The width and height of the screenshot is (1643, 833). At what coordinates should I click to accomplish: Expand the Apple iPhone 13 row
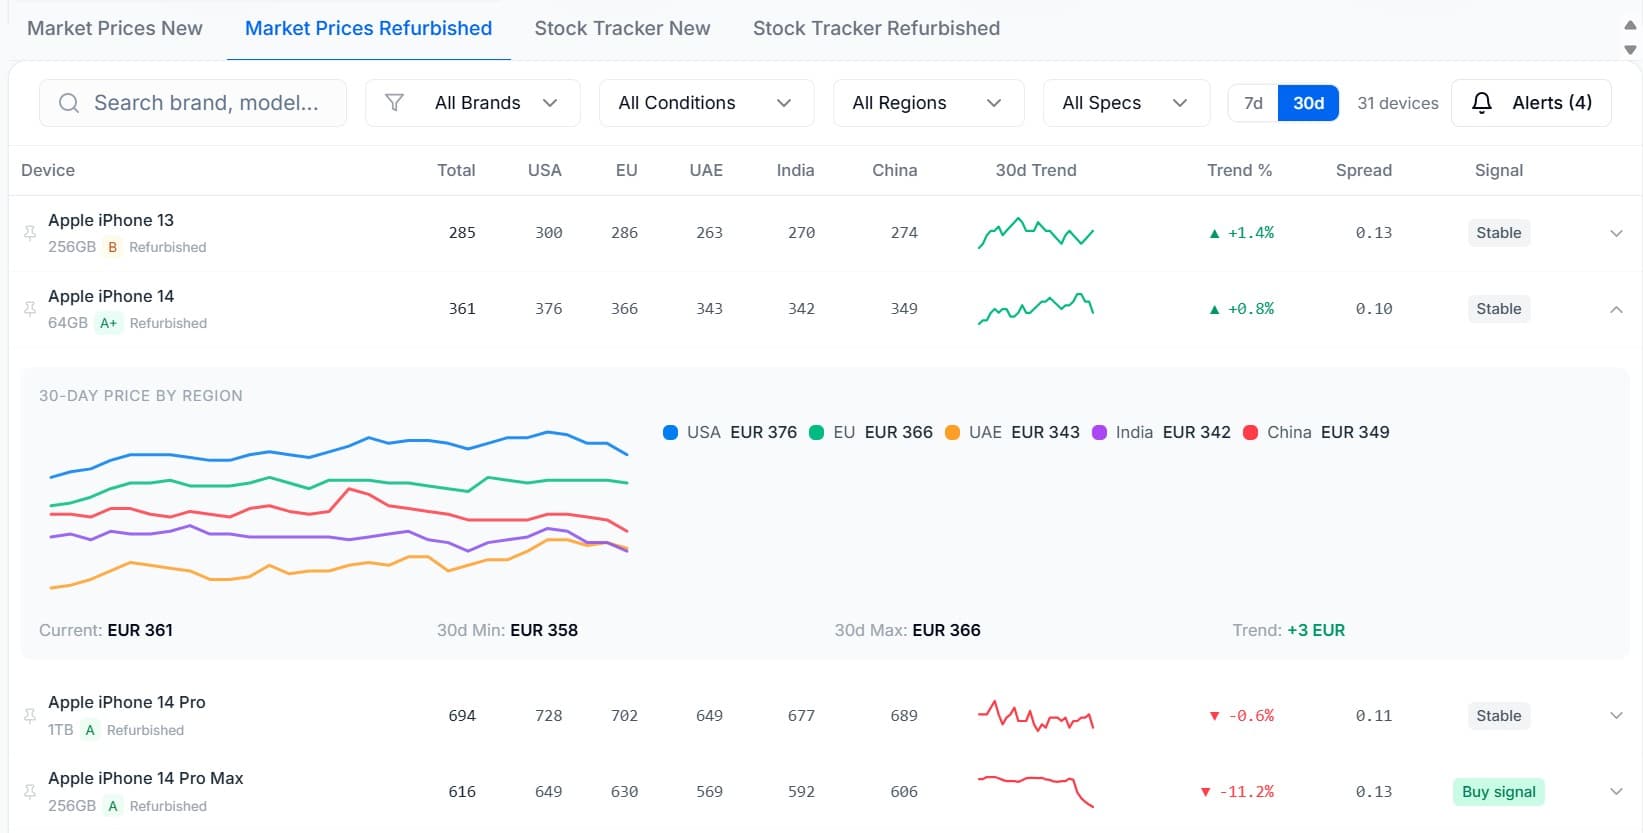click(x=1616, y=233)
